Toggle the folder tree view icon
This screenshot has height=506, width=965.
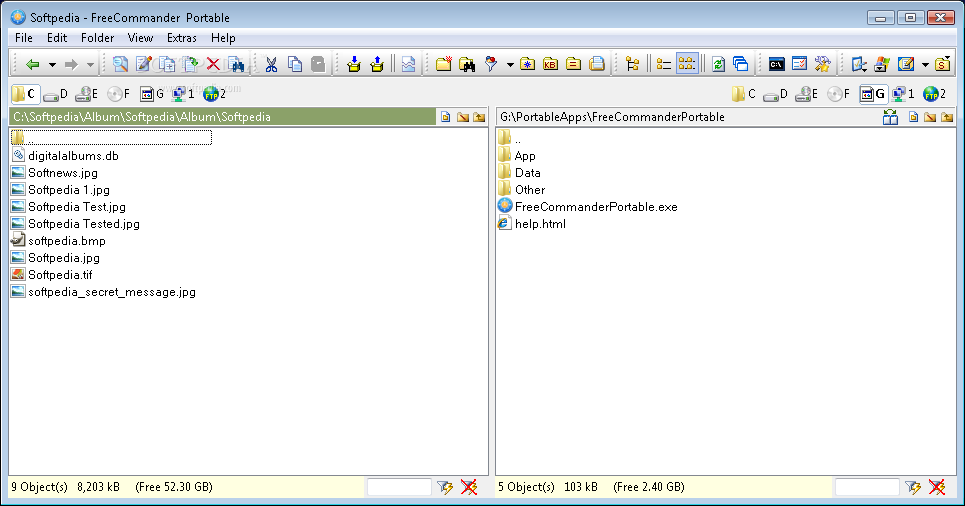tap(632, 64)
